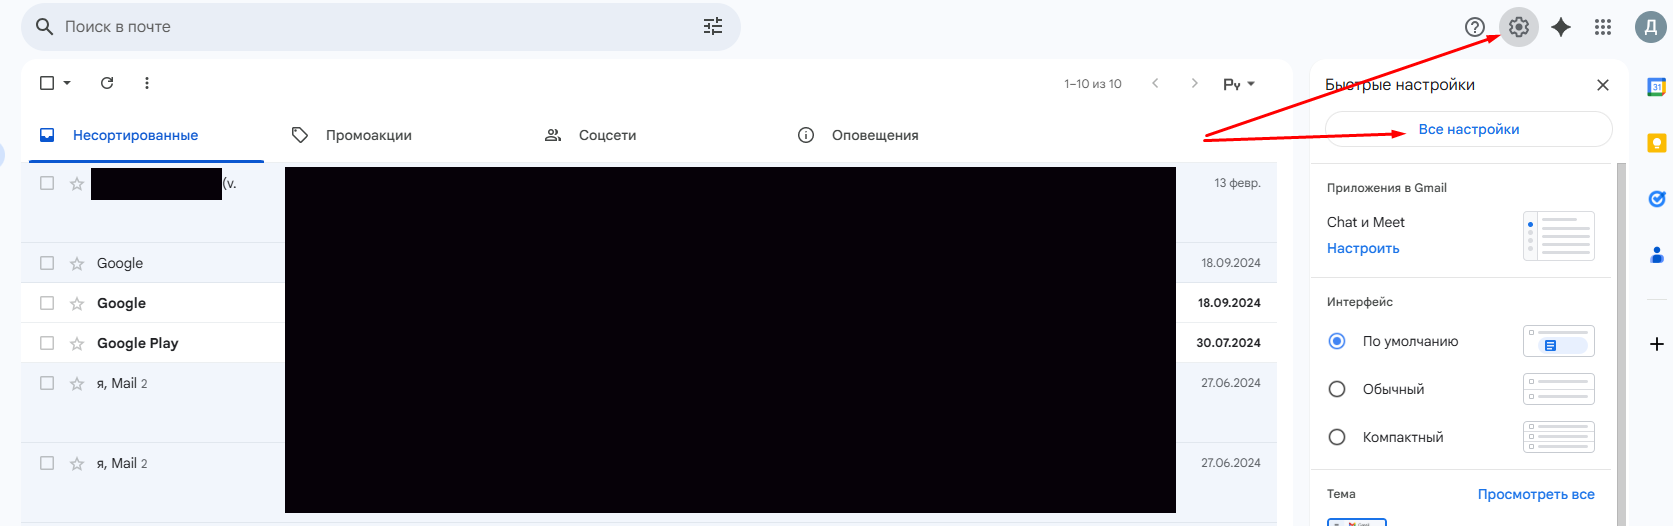Screen dimensions: 1673x526
Task: Star the 13 февр. message
Action: 77,184
